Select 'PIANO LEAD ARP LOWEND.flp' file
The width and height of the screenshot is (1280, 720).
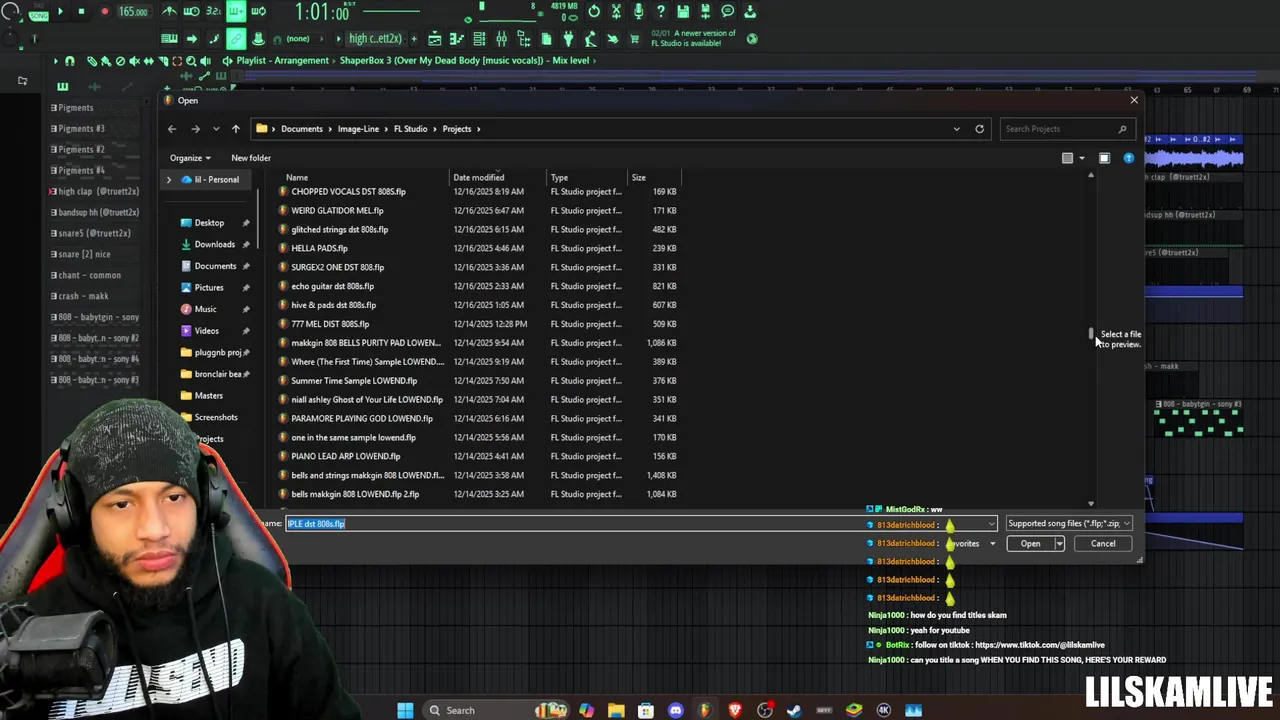click(x=345, y=456)
